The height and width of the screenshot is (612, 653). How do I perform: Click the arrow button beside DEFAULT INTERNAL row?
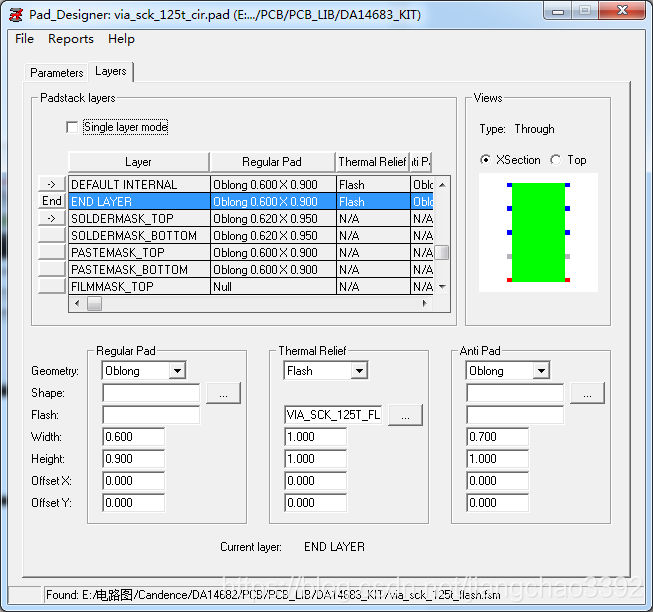pos(51,184)
